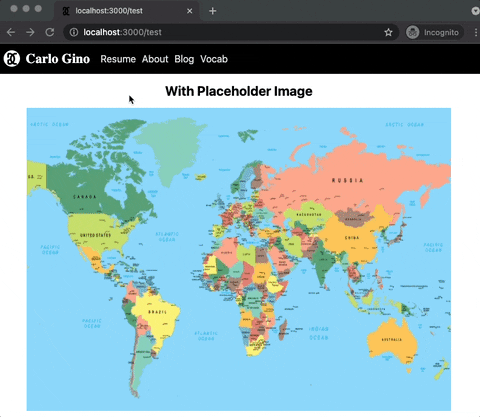Open the Resume nav link

118,59
